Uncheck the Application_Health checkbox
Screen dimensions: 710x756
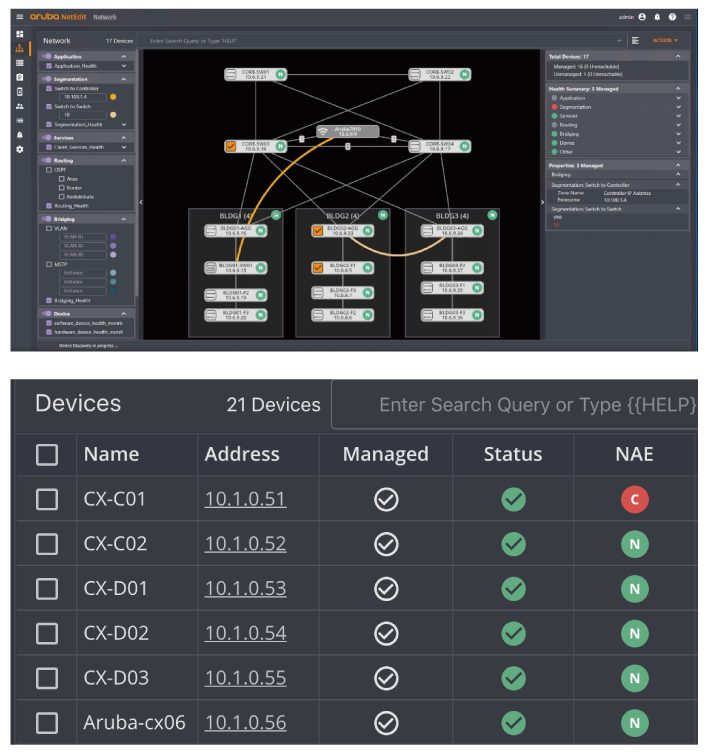49,66
